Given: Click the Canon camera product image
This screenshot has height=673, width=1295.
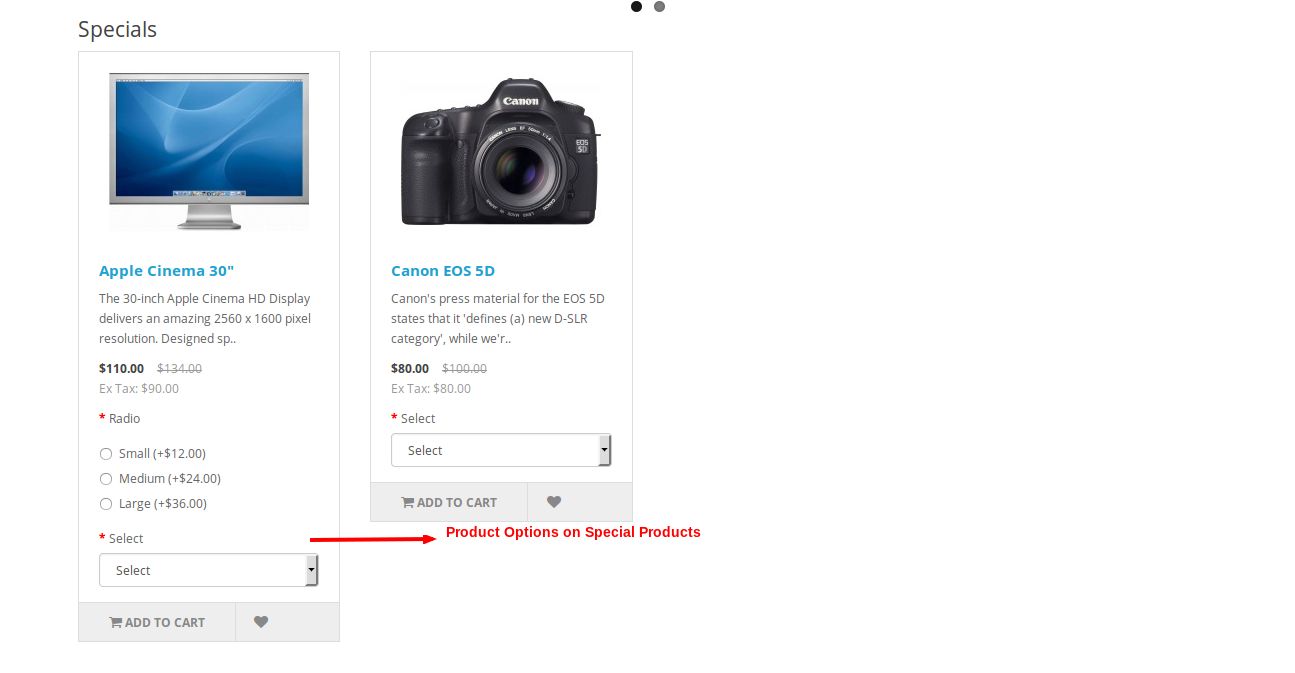Looking at the screenshot, I should (501, 151).
